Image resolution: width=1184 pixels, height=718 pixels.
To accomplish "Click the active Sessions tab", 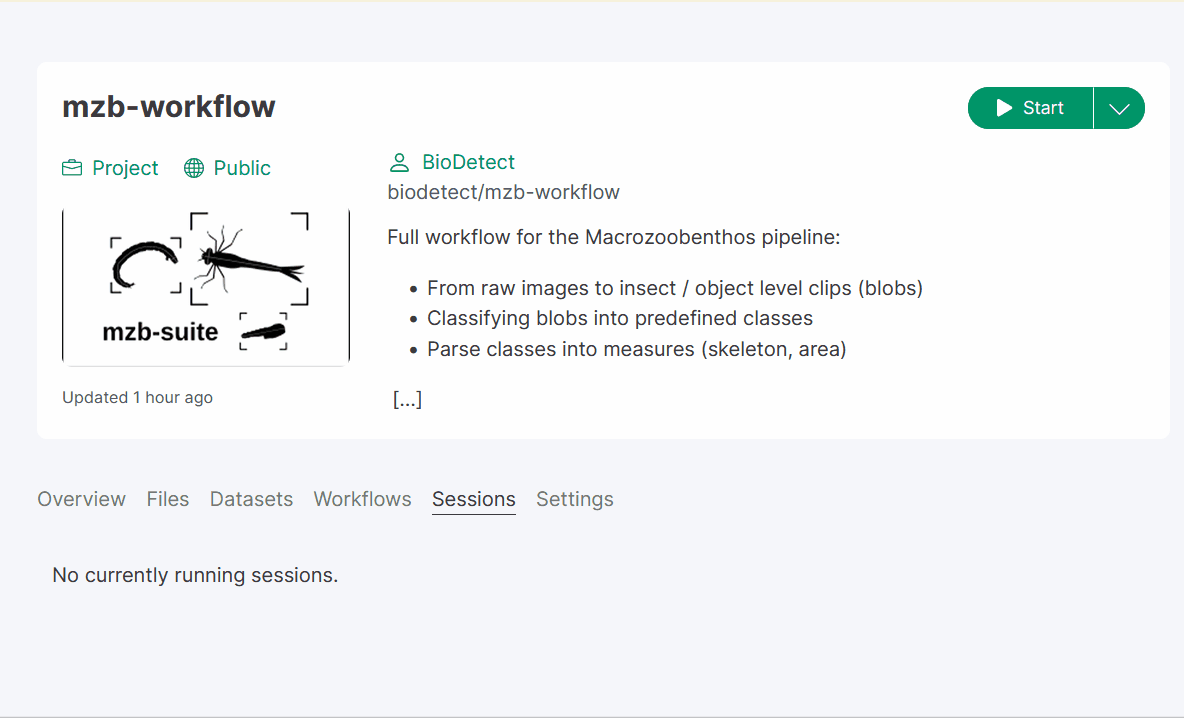I will pyautogui.click(x=473, y=499).
